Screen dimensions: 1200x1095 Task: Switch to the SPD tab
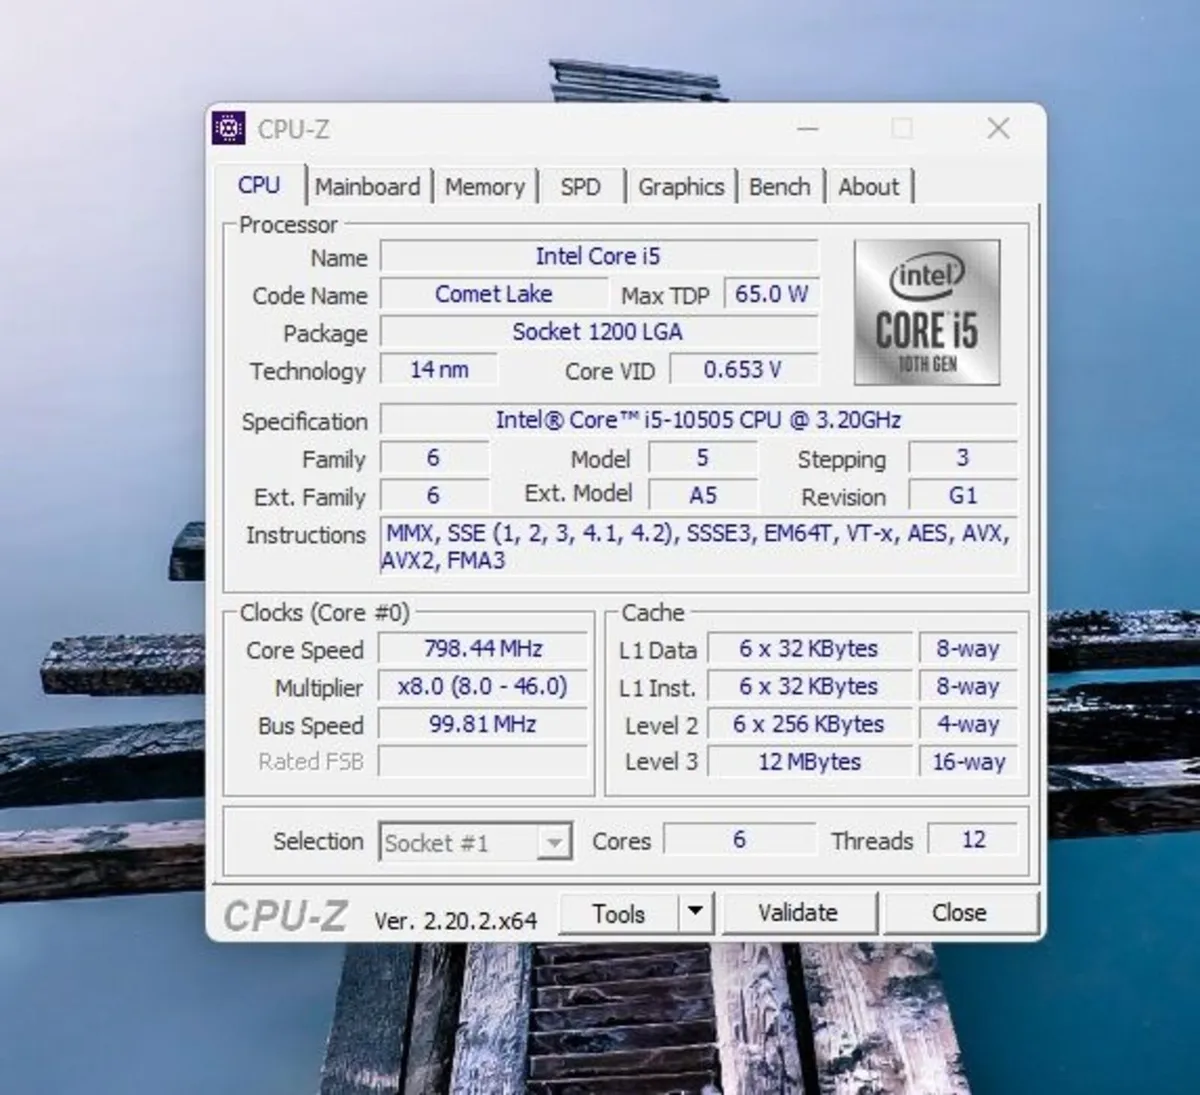tap(580, 187)
